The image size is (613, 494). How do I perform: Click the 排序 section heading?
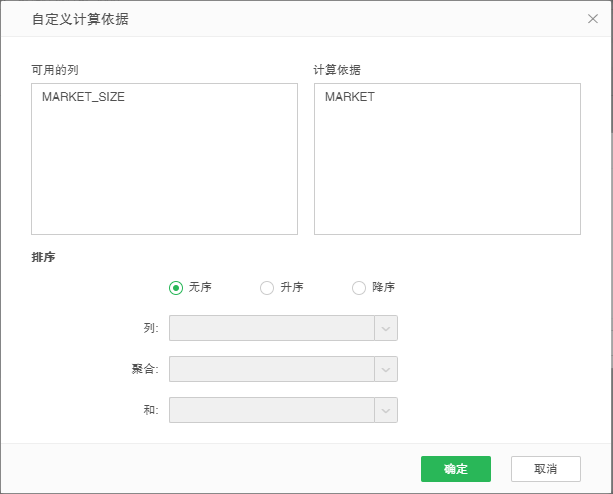pyautogui.click(x=43, y=257)
